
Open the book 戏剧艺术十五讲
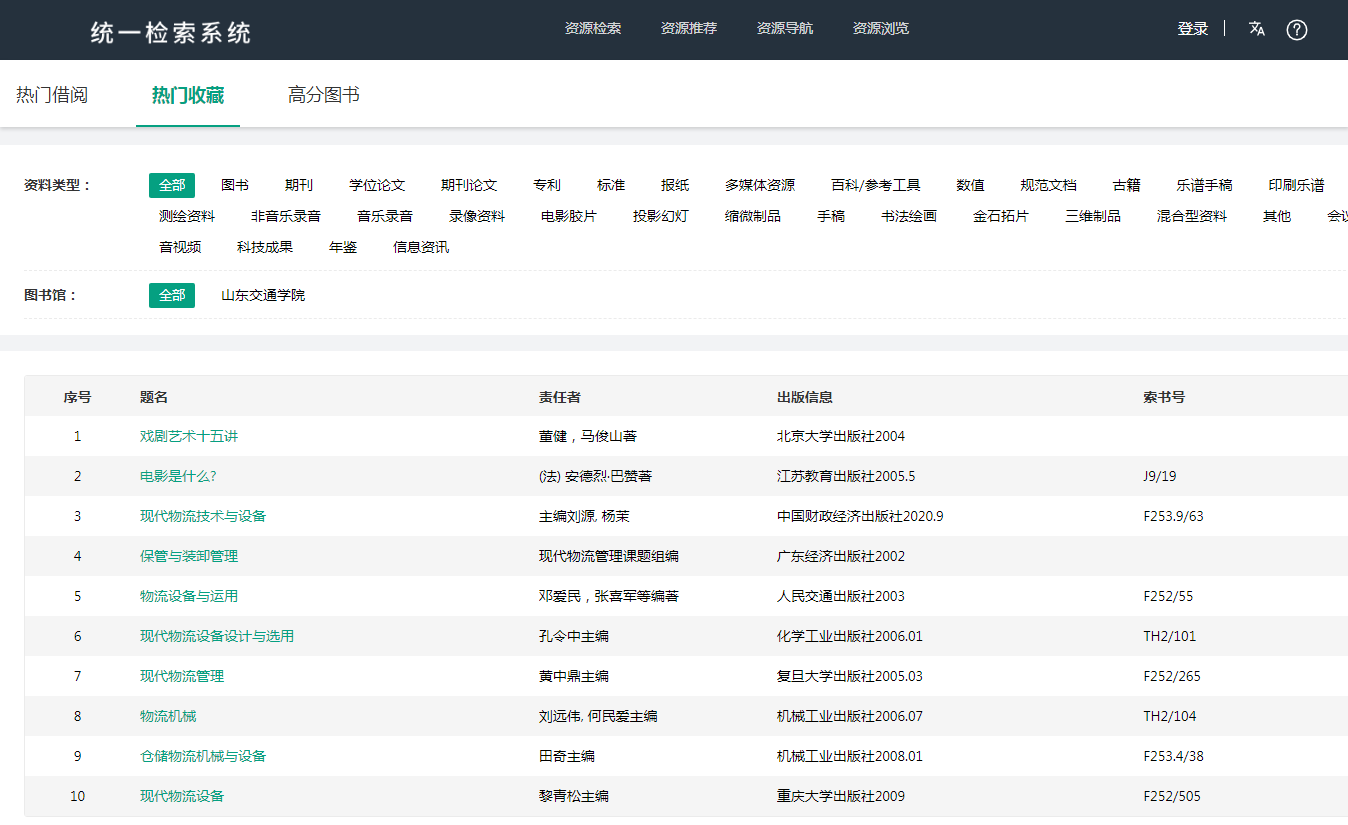coord(189,436)
